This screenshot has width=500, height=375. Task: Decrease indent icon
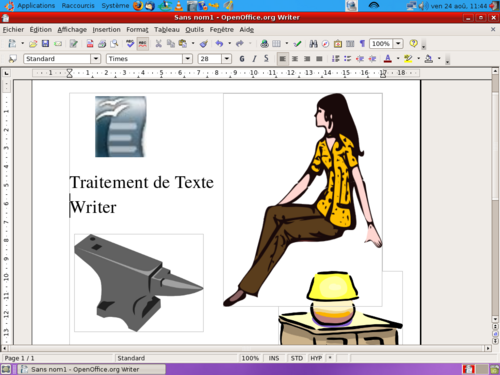360,59
